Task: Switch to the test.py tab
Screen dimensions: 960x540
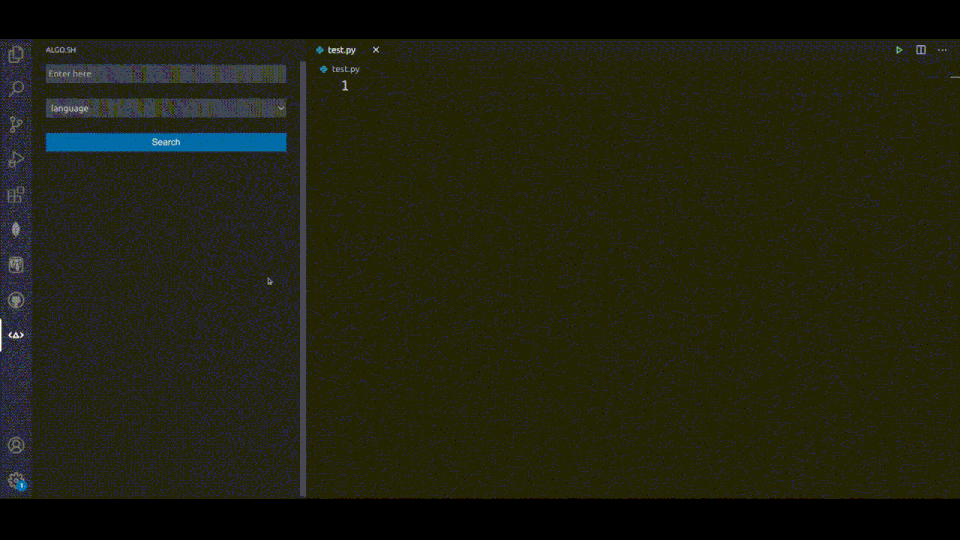Action: click(341, 50)
